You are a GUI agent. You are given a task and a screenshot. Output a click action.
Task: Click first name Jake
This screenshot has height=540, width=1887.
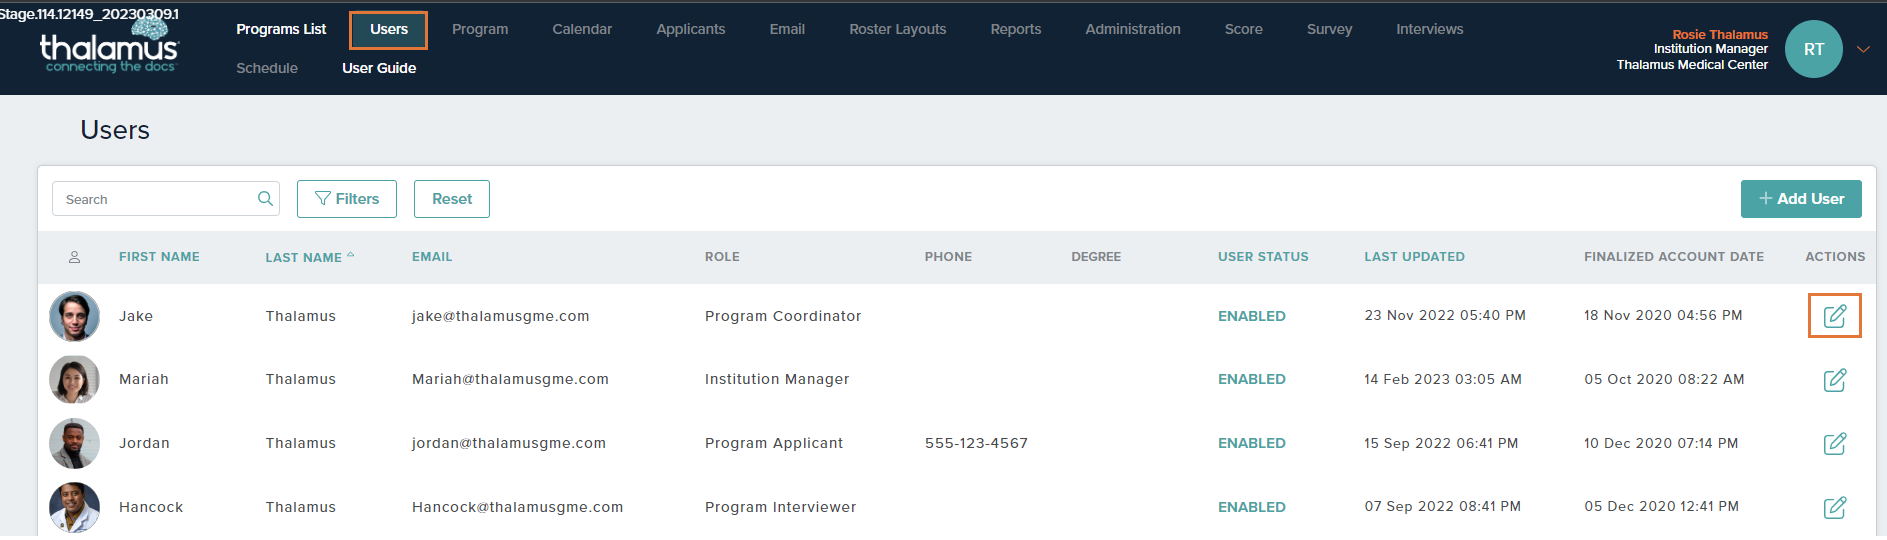(136, 316)
